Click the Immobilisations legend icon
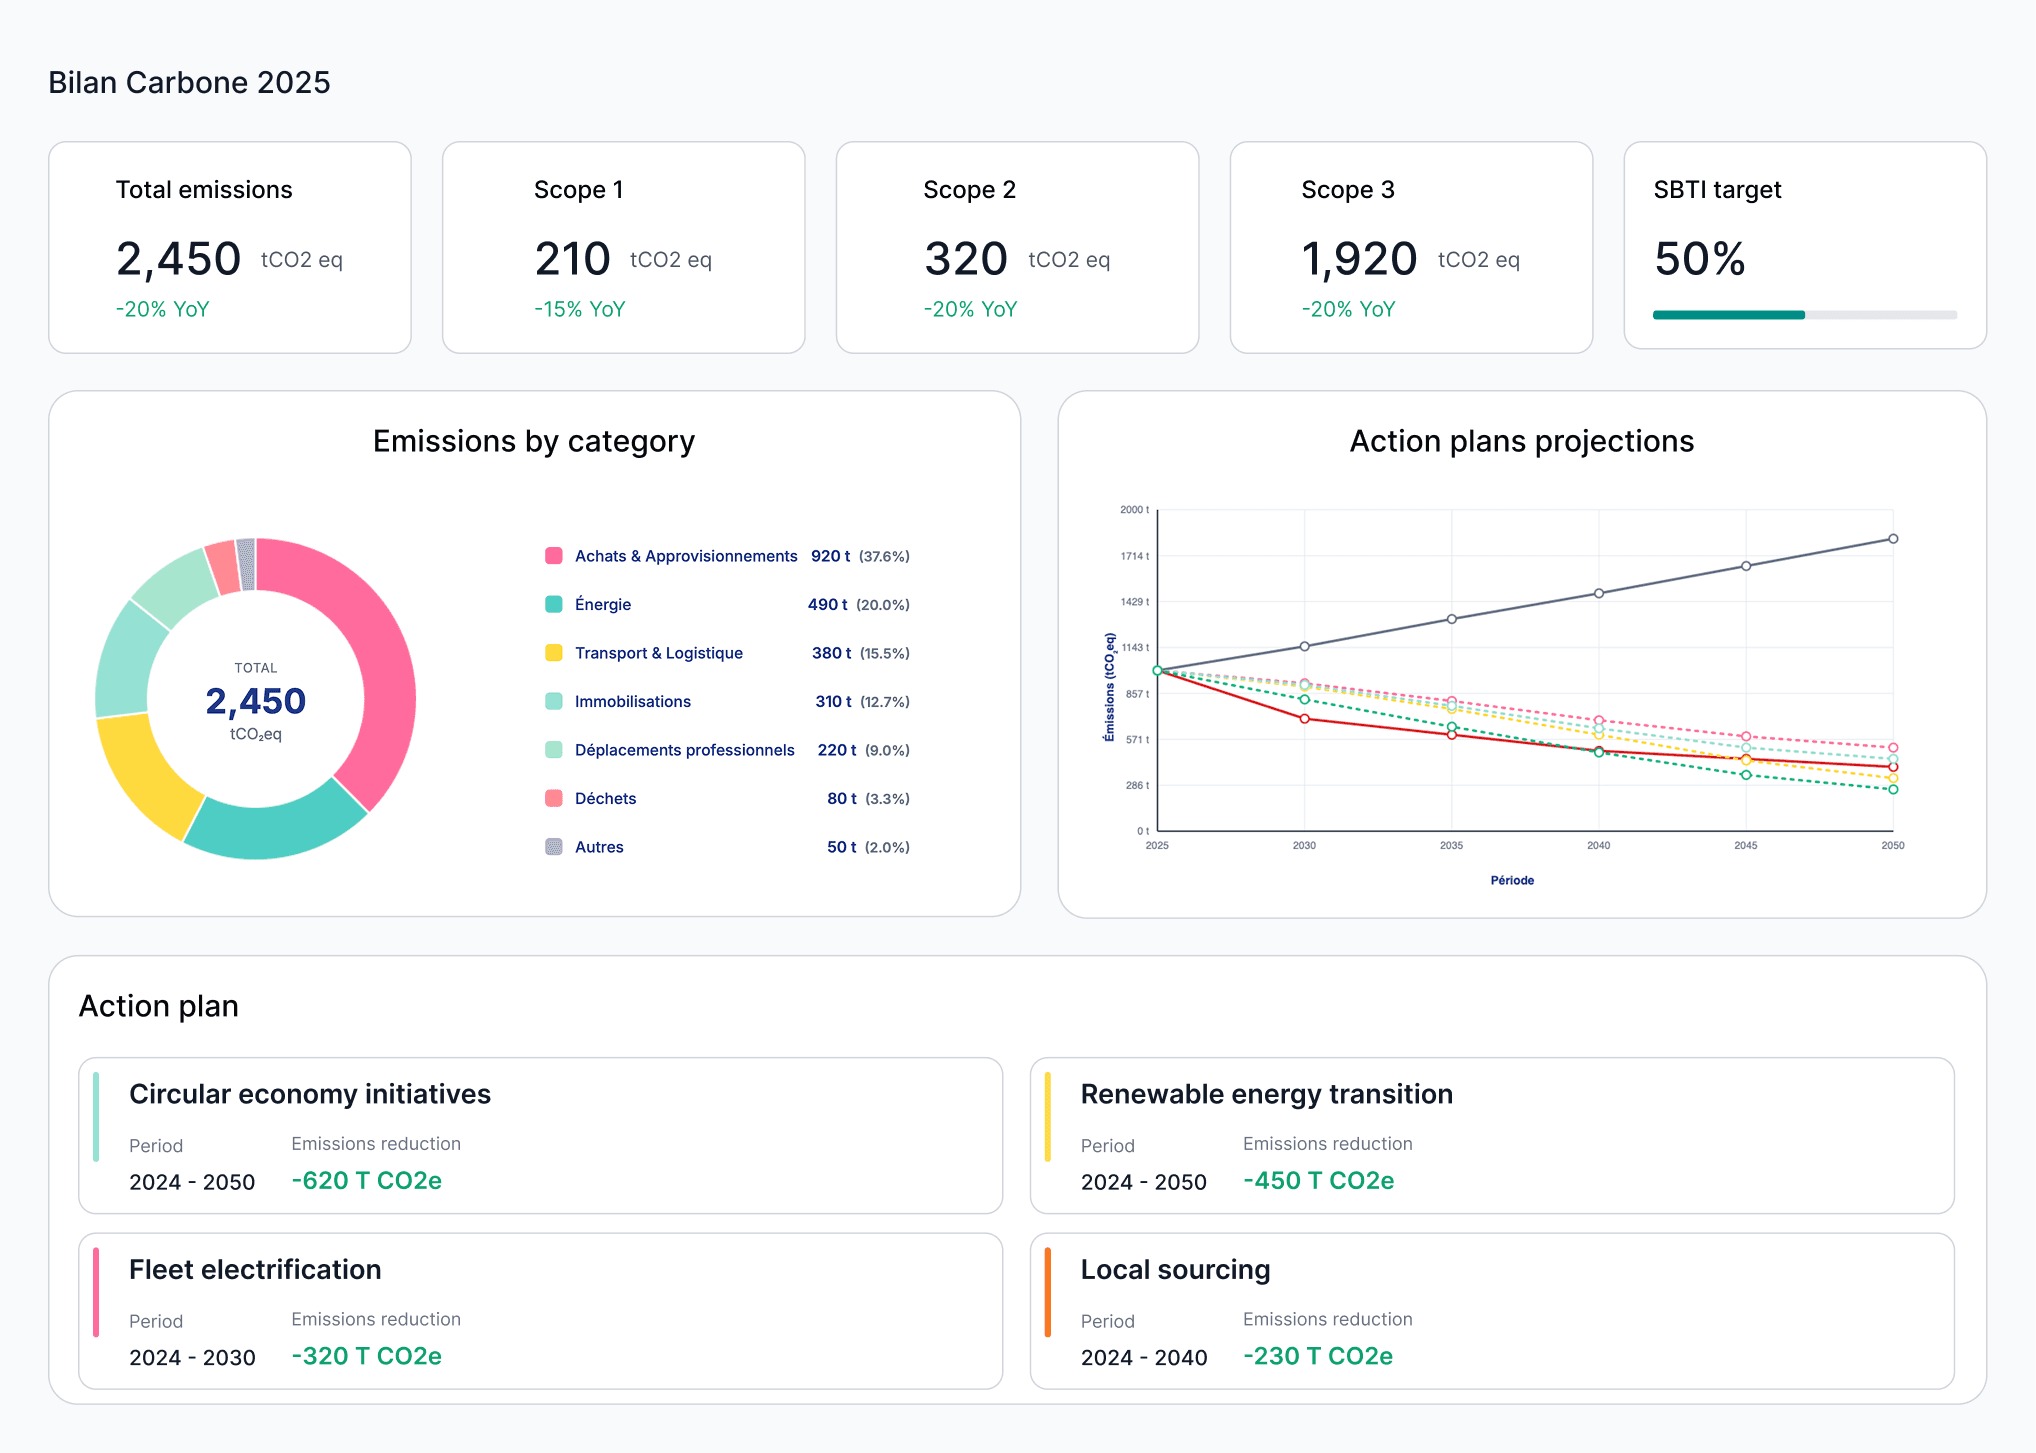Screen dimensions: 2036x1453 [x=553, y=701]
